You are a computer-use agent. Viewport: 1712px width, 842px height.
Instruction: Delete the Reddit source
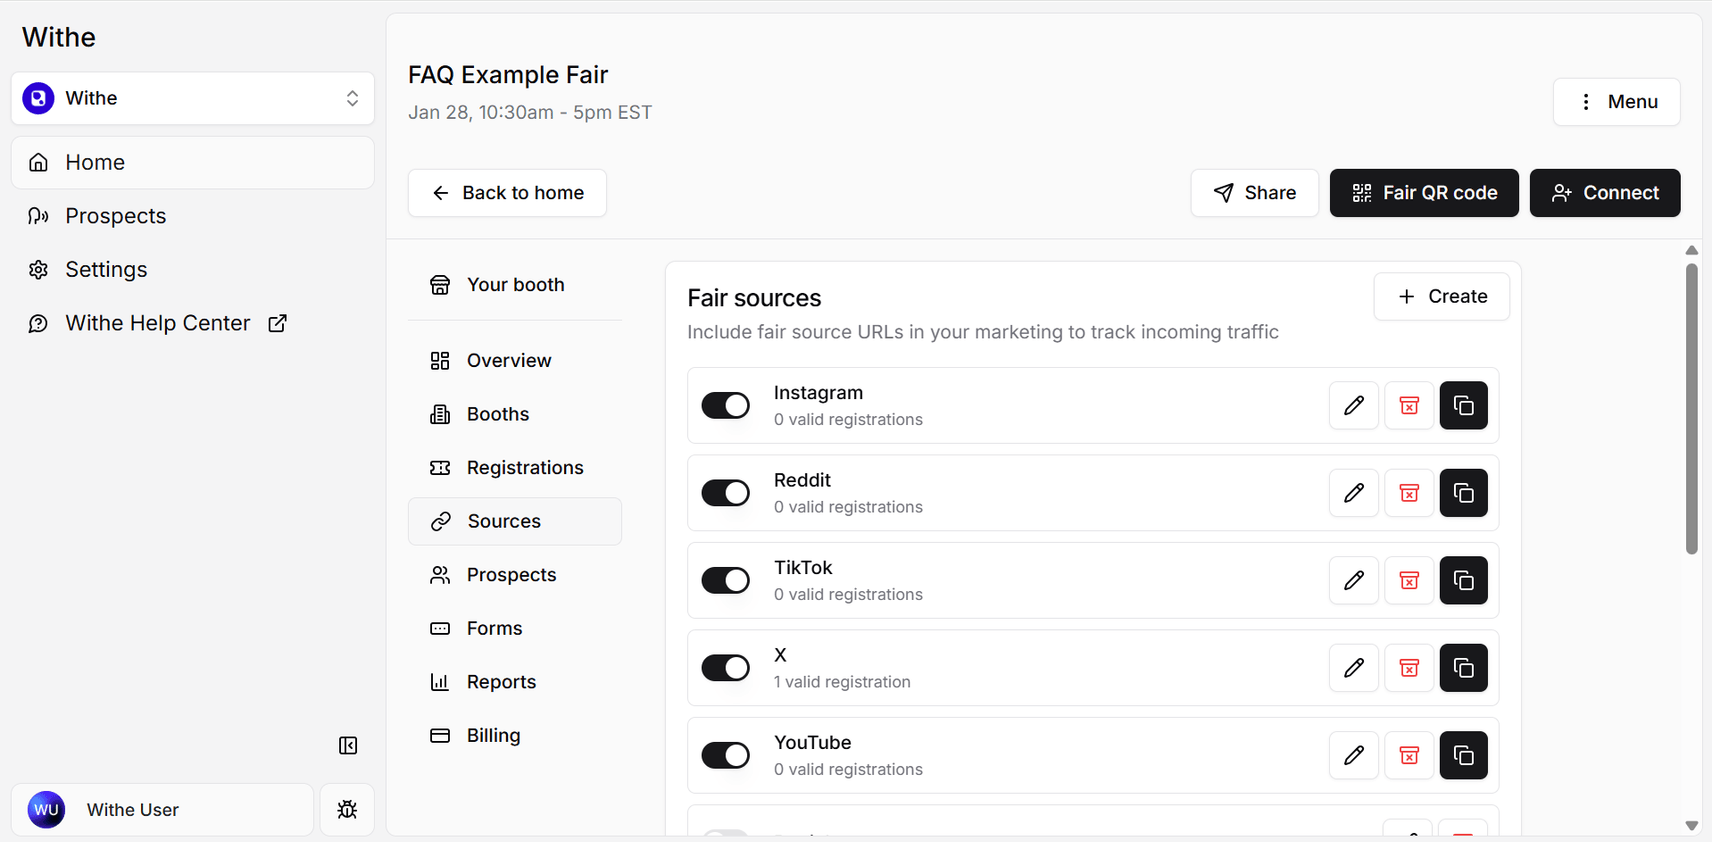point(1409,493)
